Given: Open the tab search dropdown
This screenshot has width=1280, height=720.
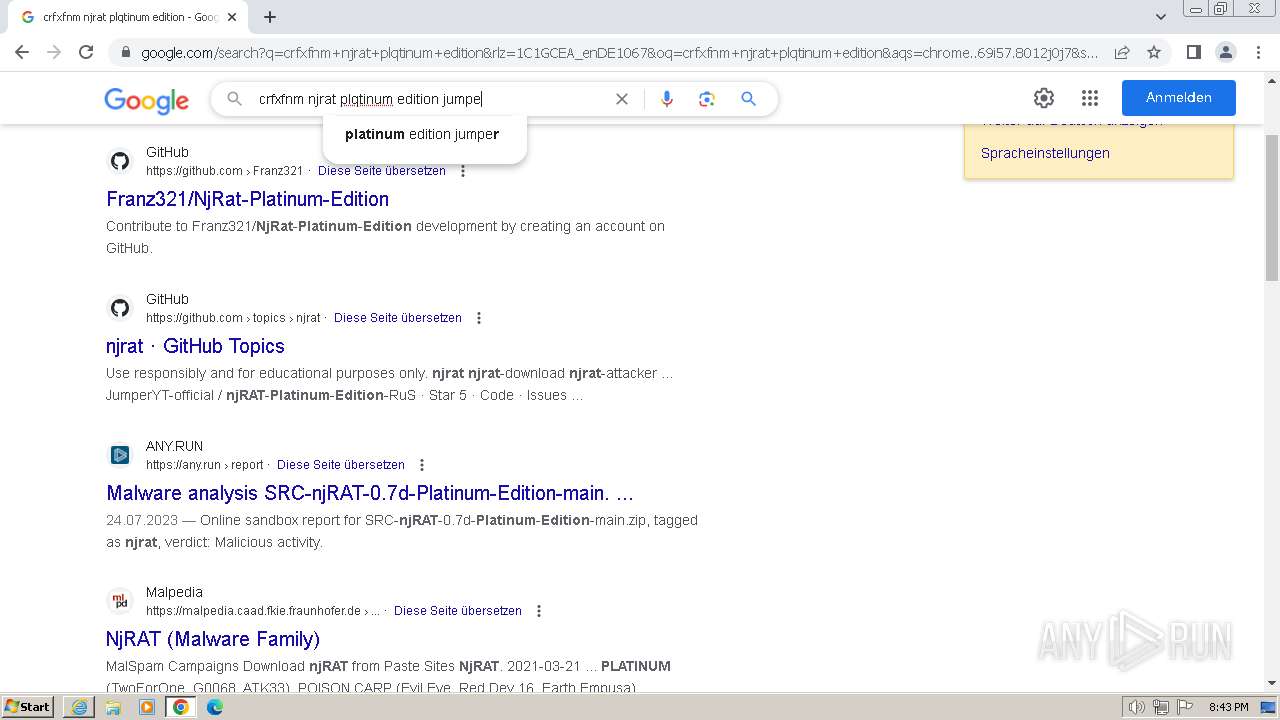Looking at the screenshot, I should (x=1161, y=17).
